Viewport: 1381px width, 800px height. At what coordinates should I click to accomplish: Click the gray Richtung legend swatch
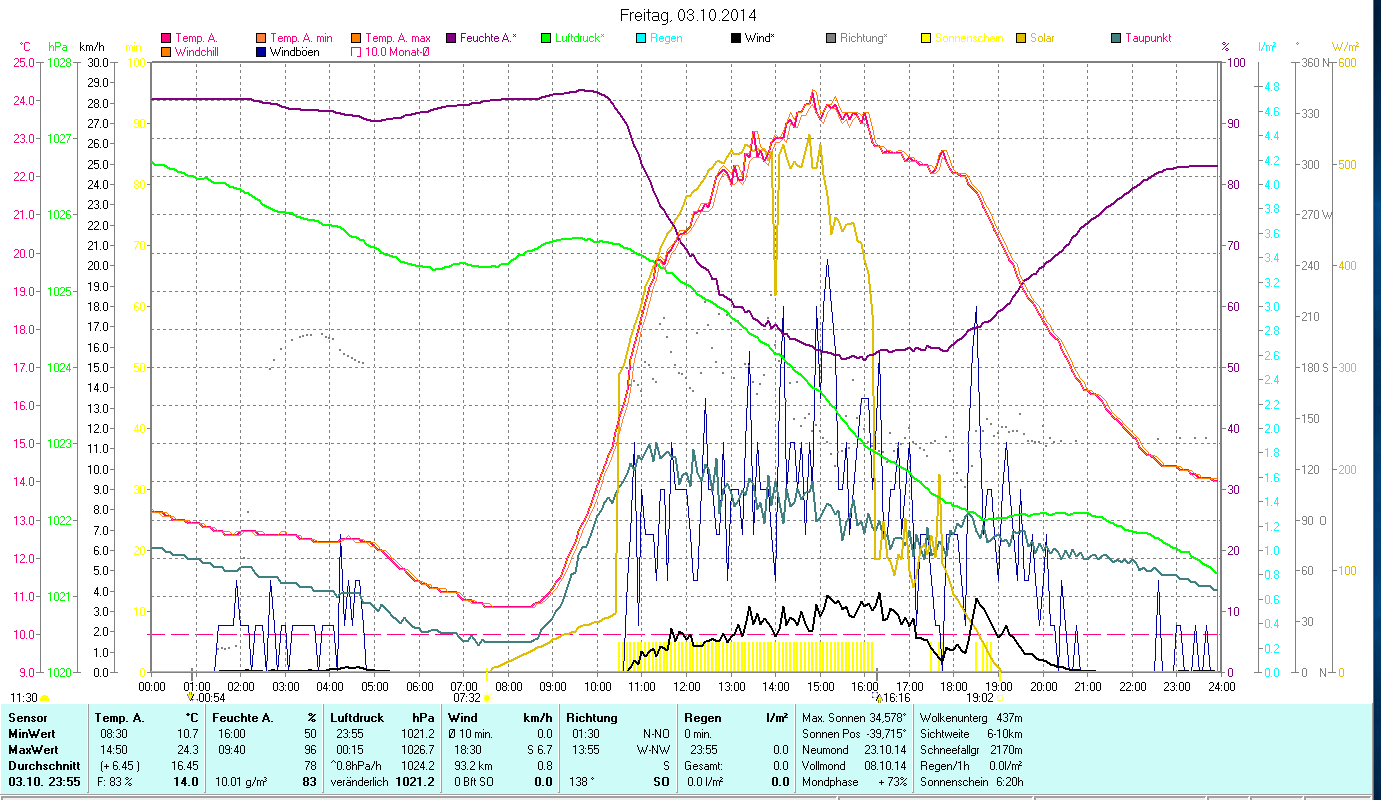click(831, 39)
